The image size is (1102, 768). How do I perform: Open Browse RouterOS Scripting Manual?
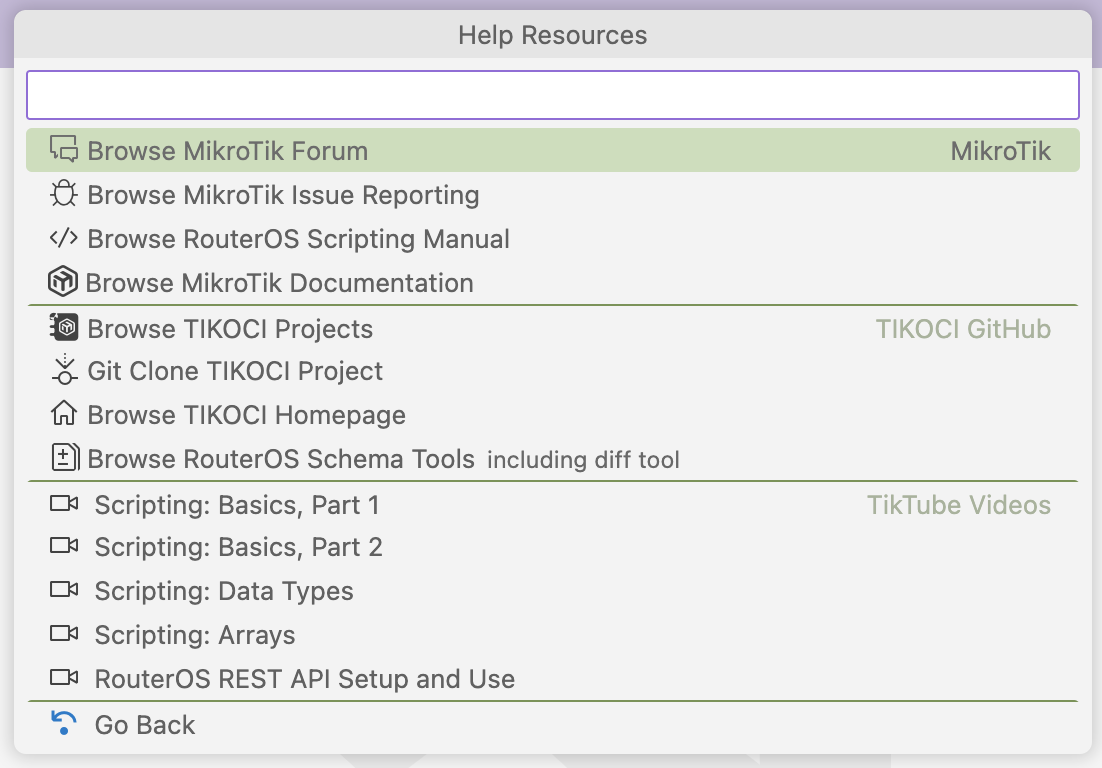[552, 239]
